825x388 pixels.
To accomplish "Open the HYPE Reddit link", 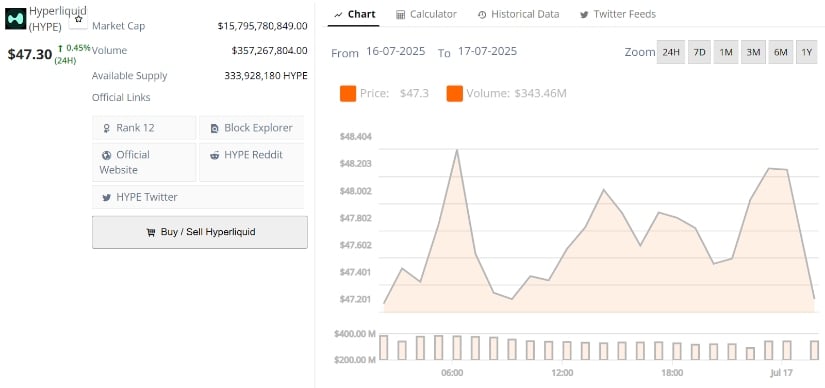I will 251,162.
